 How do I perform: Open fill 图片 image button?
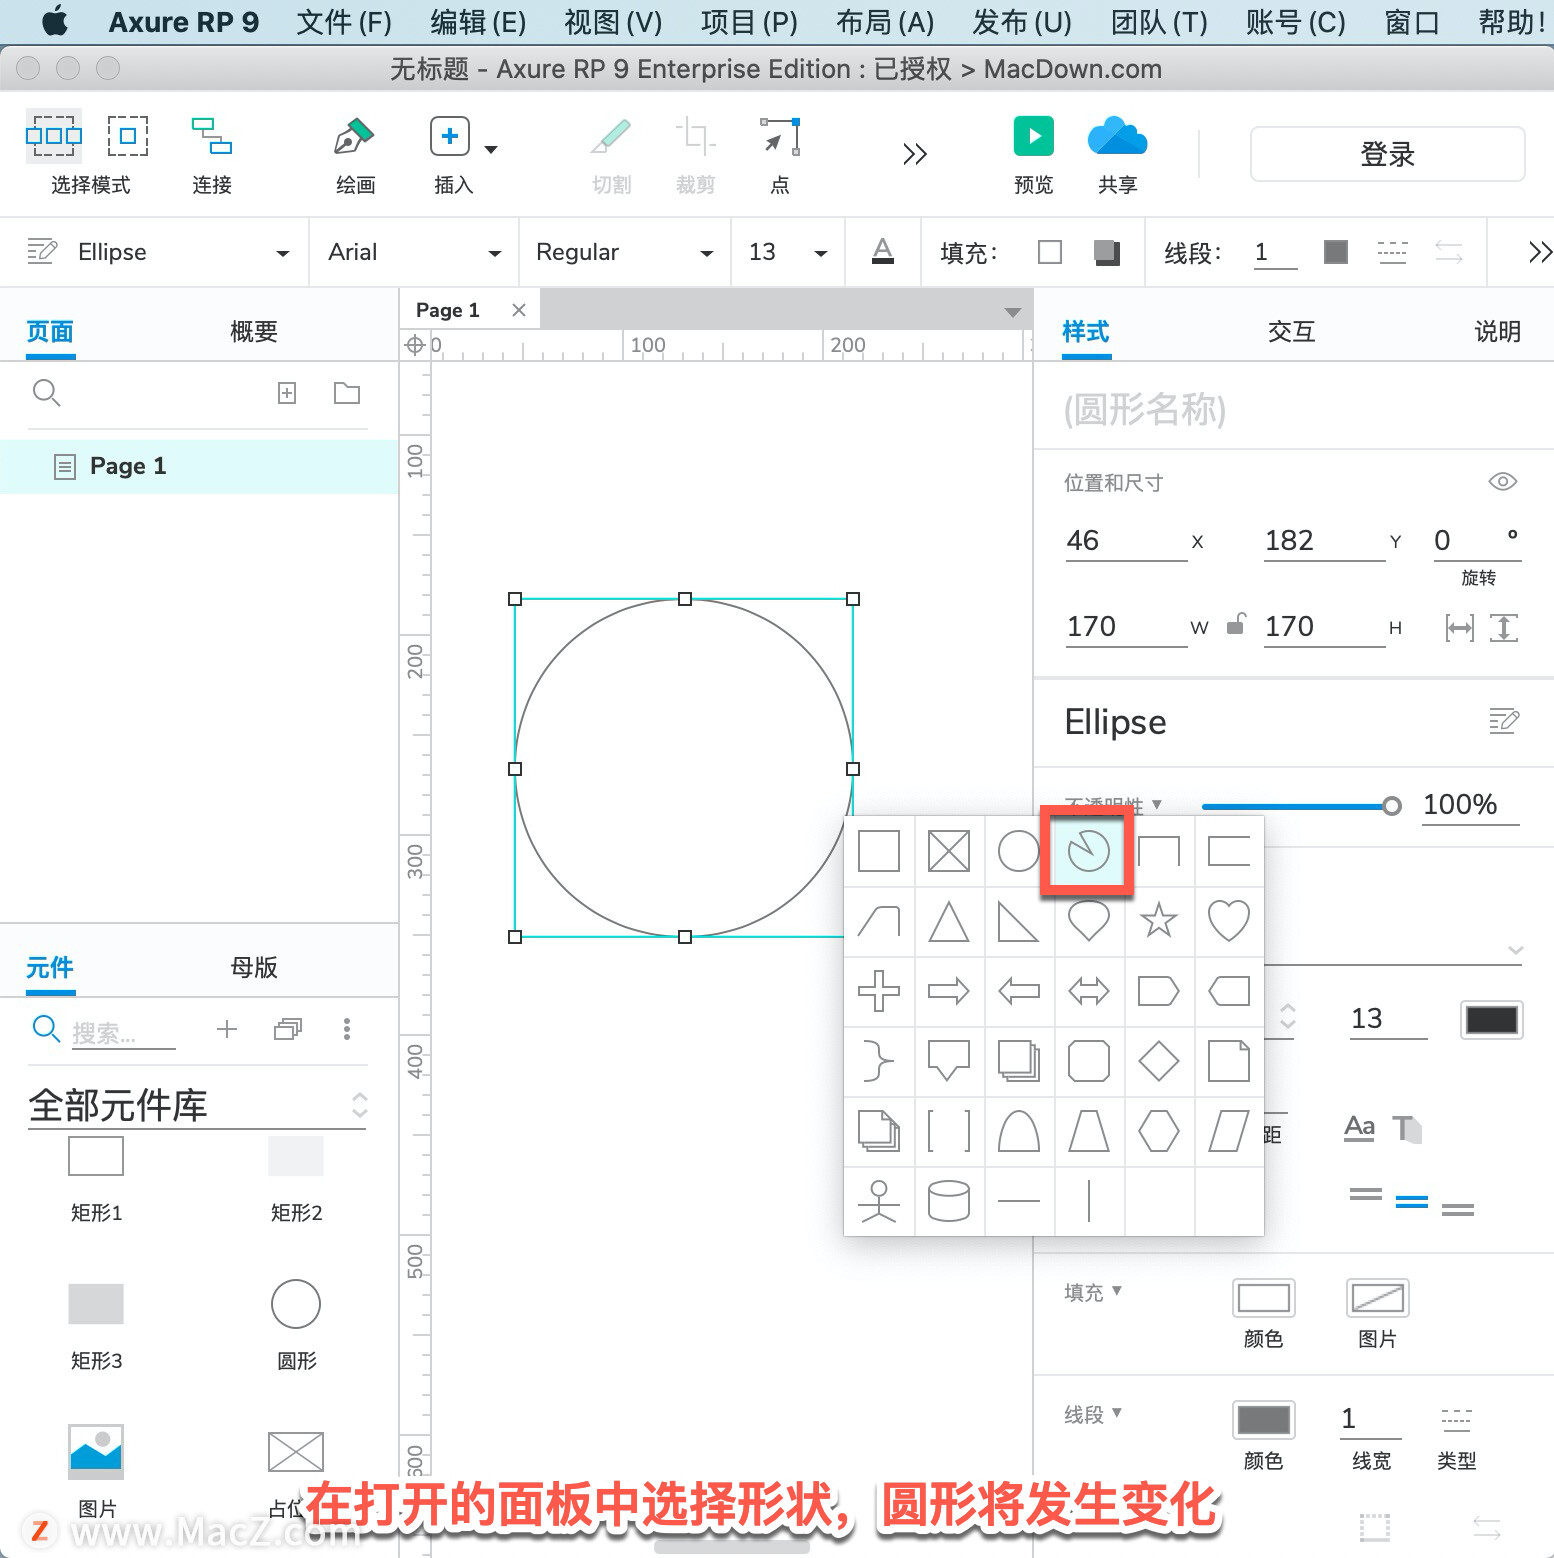coord(1378,1298)
